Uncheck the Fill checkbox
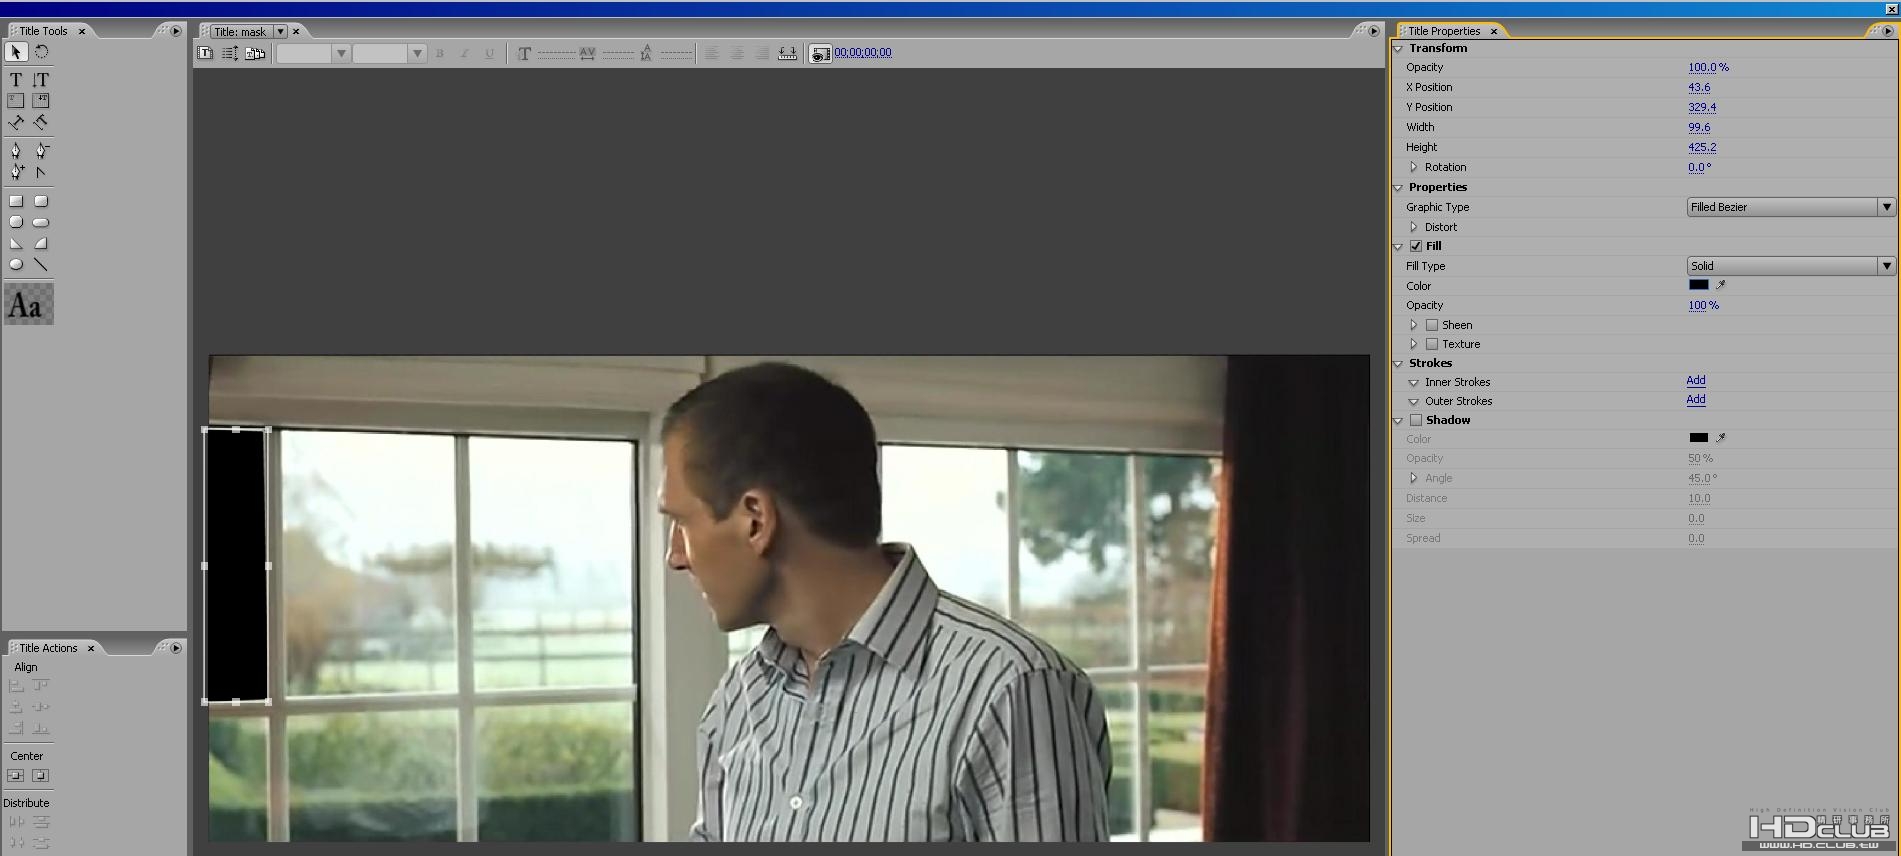 [1416, 246]
